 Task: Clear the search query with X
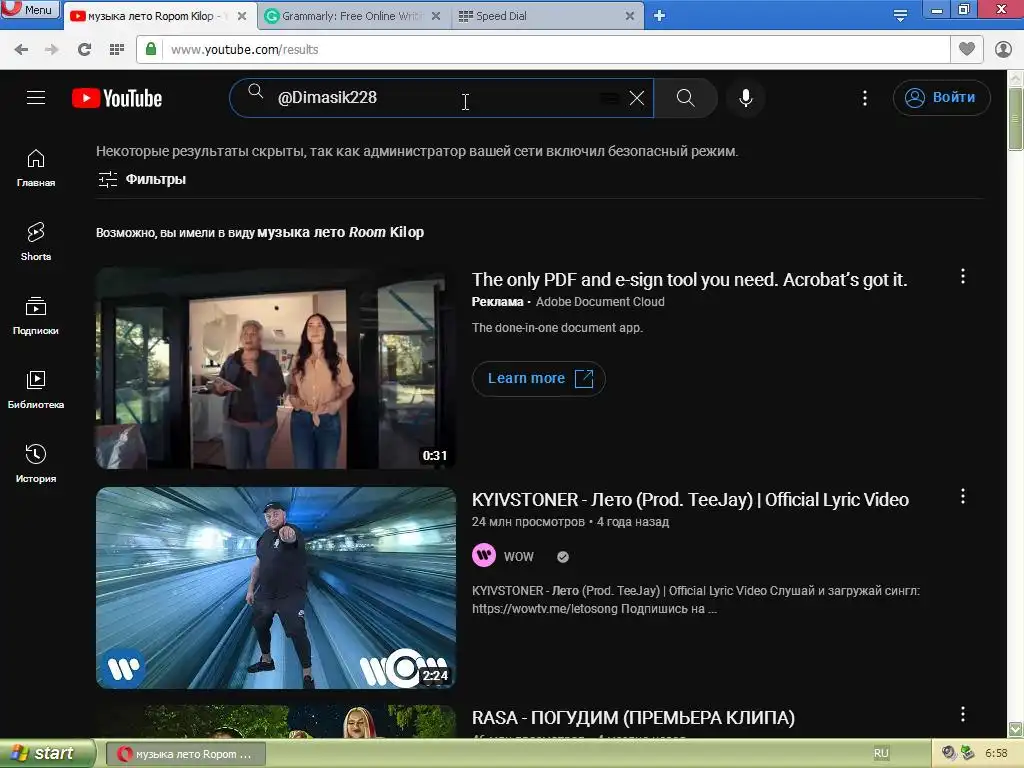click(637, 98)
